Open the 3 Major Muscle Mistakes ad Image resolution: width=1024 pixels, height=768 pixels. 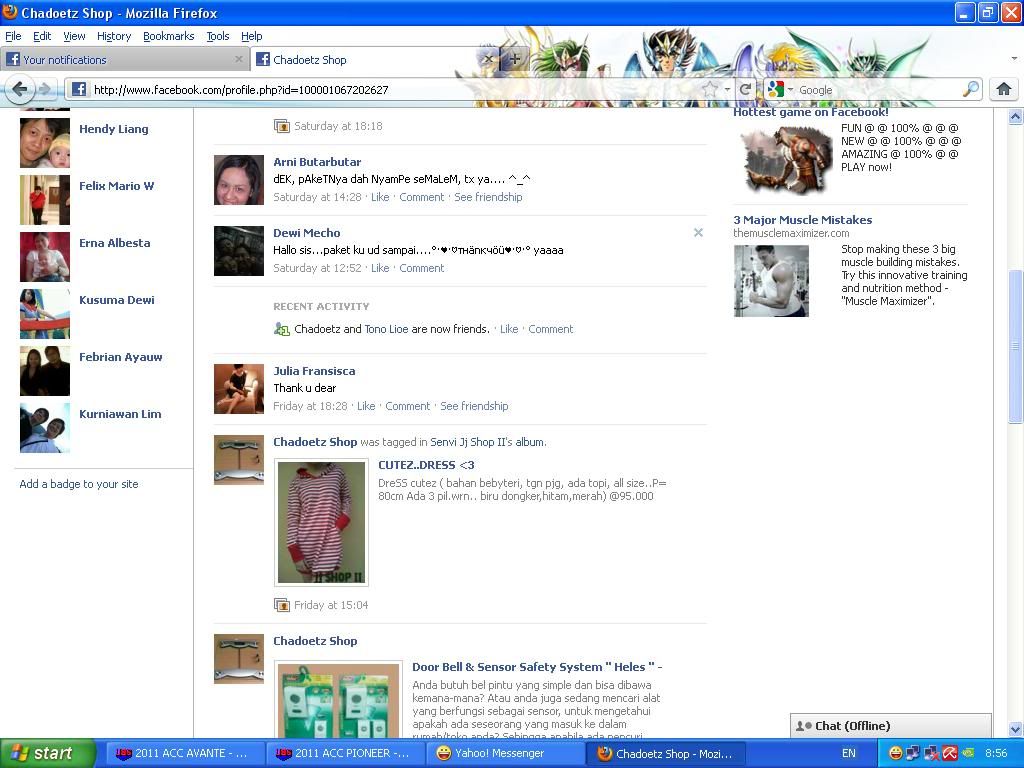point(803,220)
